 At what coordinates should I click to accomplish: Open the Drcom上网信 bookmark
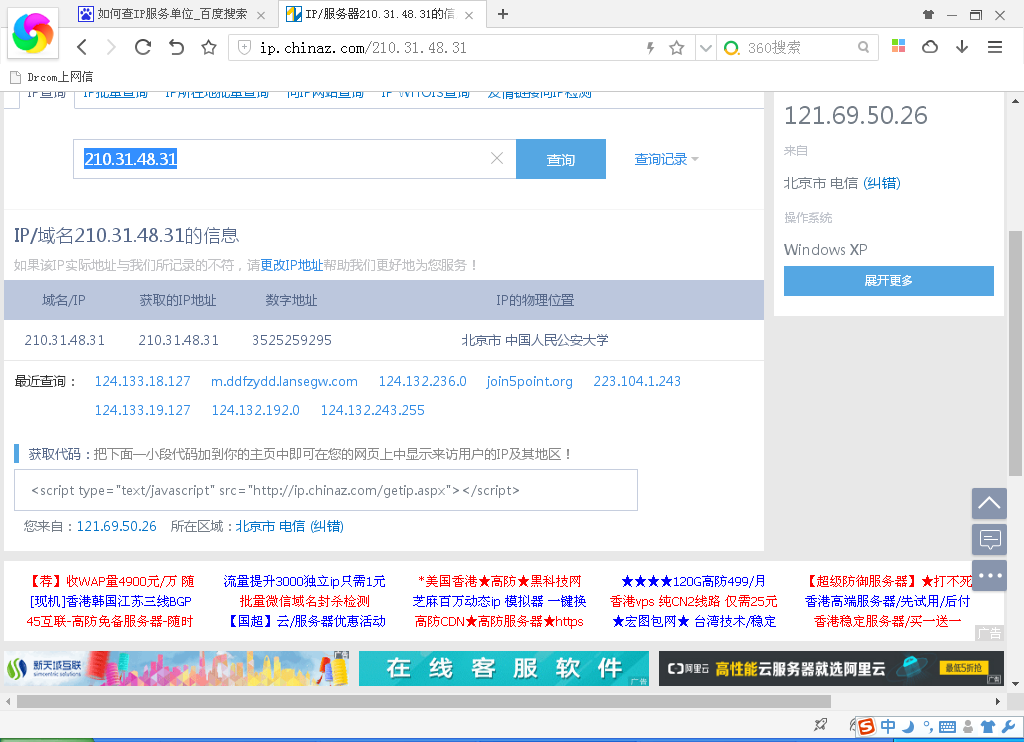(52, 77)
